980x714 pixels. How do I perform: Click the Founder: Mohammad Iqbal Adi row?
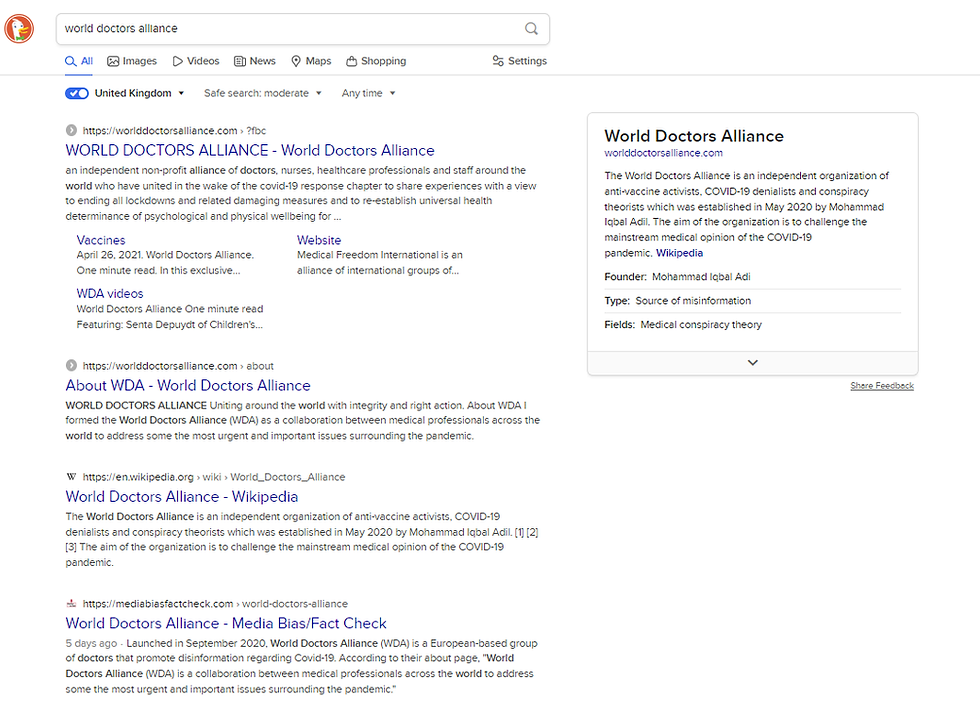click(x=752, y=277)
